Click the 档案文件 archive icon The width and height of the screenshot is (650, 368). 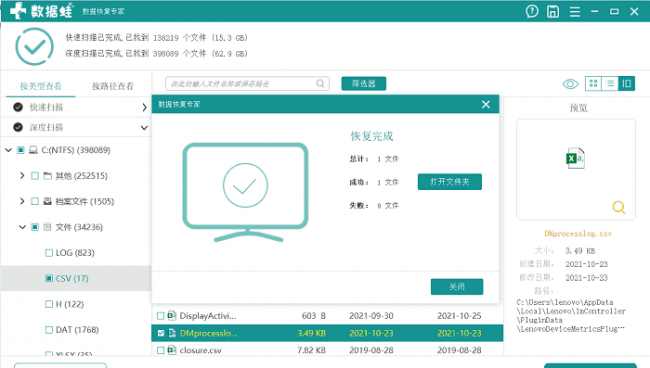pos(48,201)
